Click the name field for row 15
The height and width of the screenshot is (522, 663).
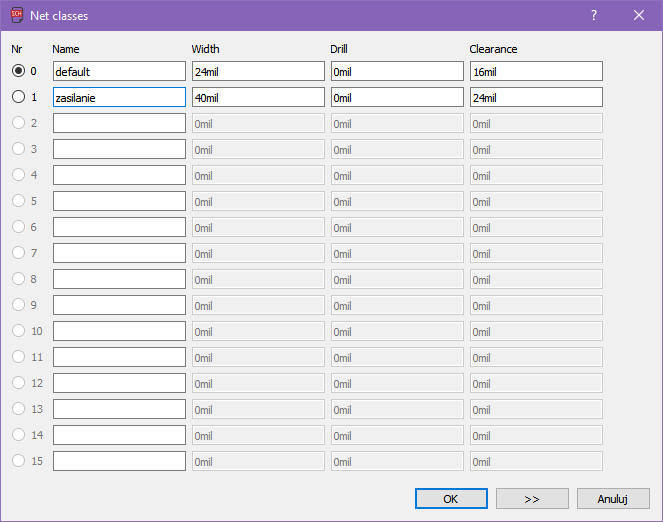(x=119, y=461)
